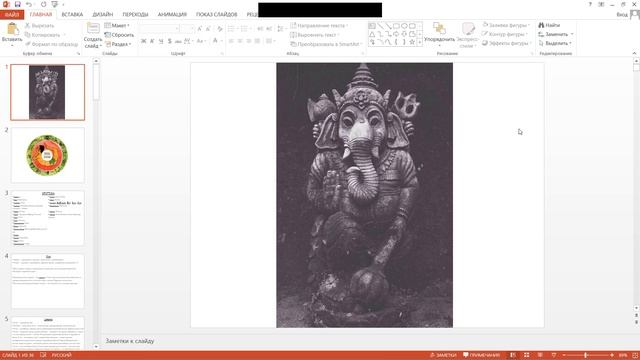Click Вырезать cut button
The width and height of the screenshot is (640, 360).
click(39, 26)
